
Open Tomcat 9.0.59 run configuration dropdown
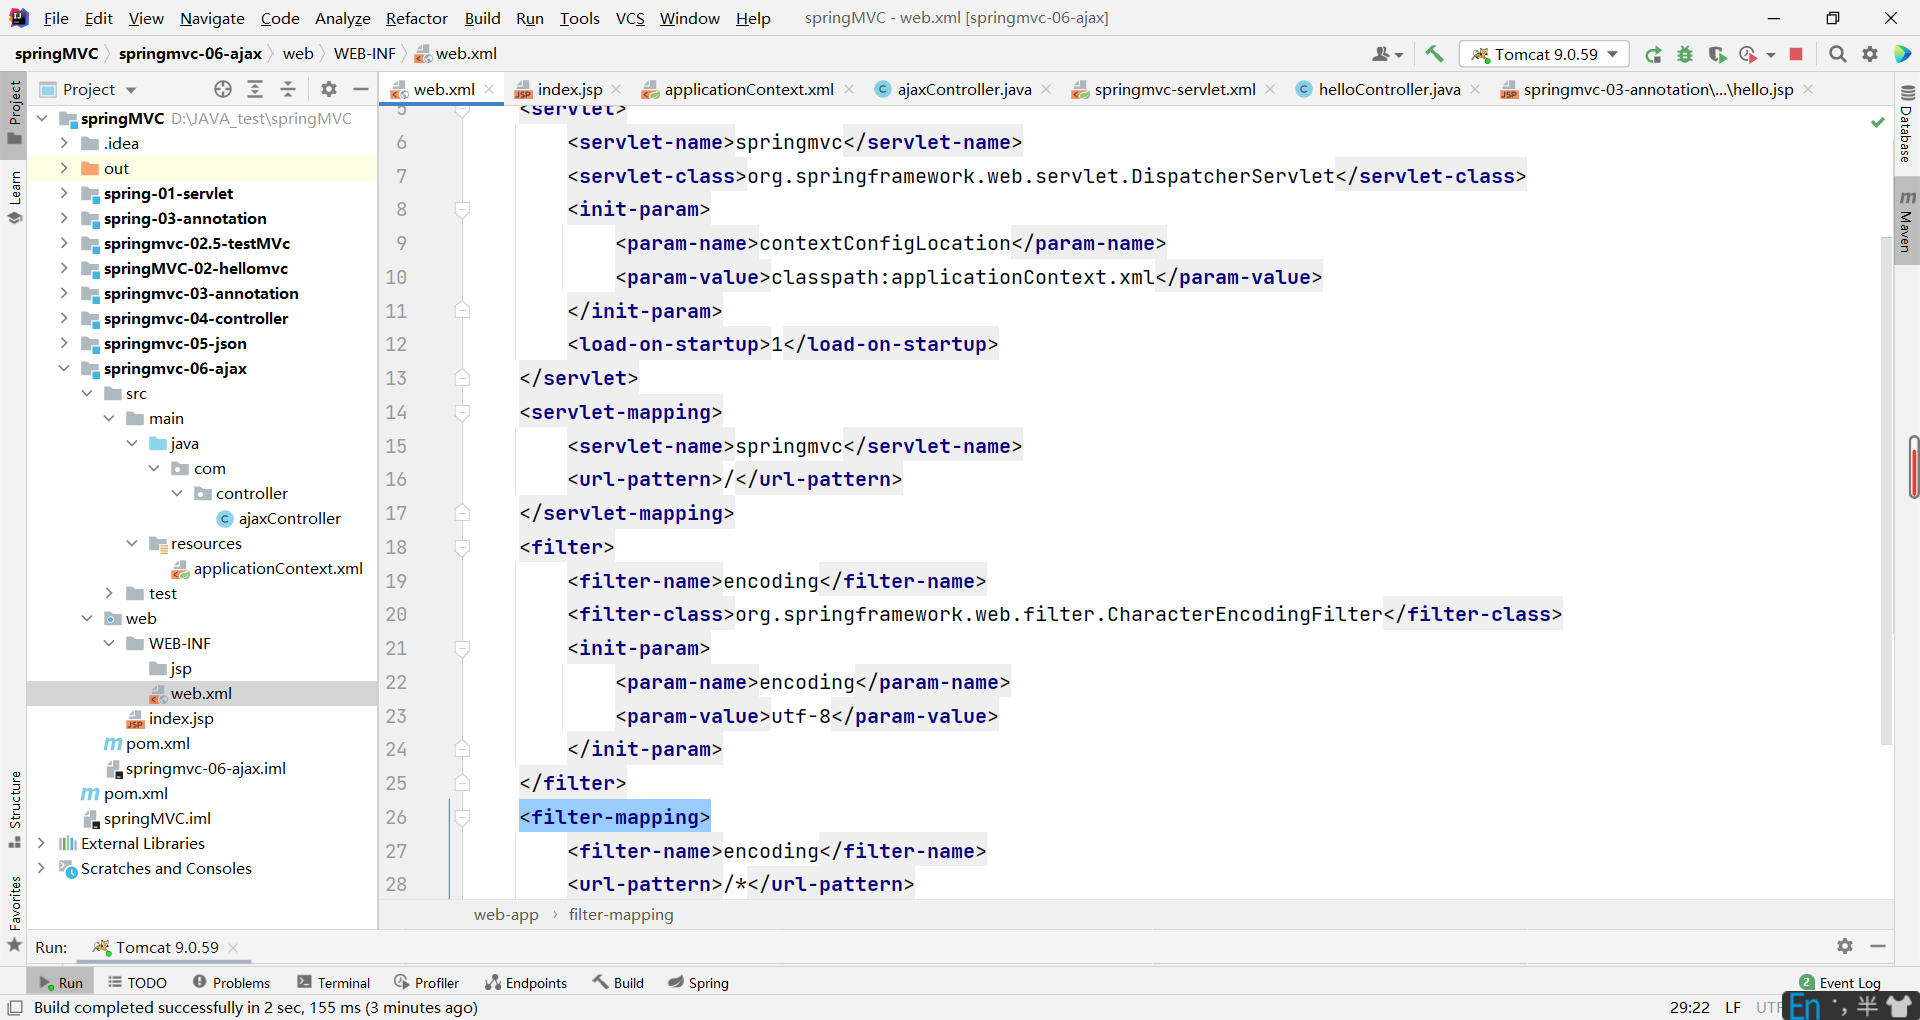(1545, 54)
